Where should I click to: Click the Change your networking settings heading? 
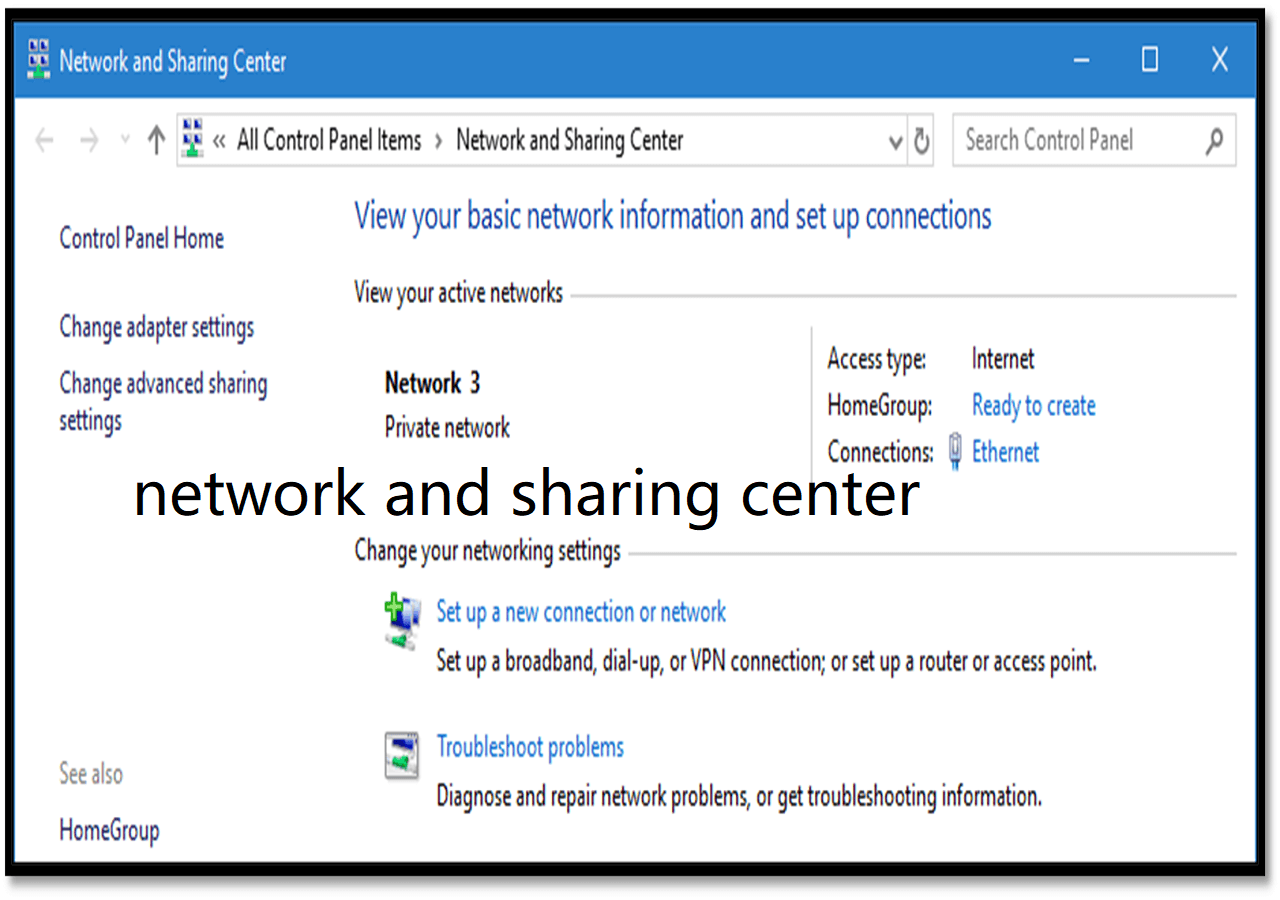click(488, 551)
